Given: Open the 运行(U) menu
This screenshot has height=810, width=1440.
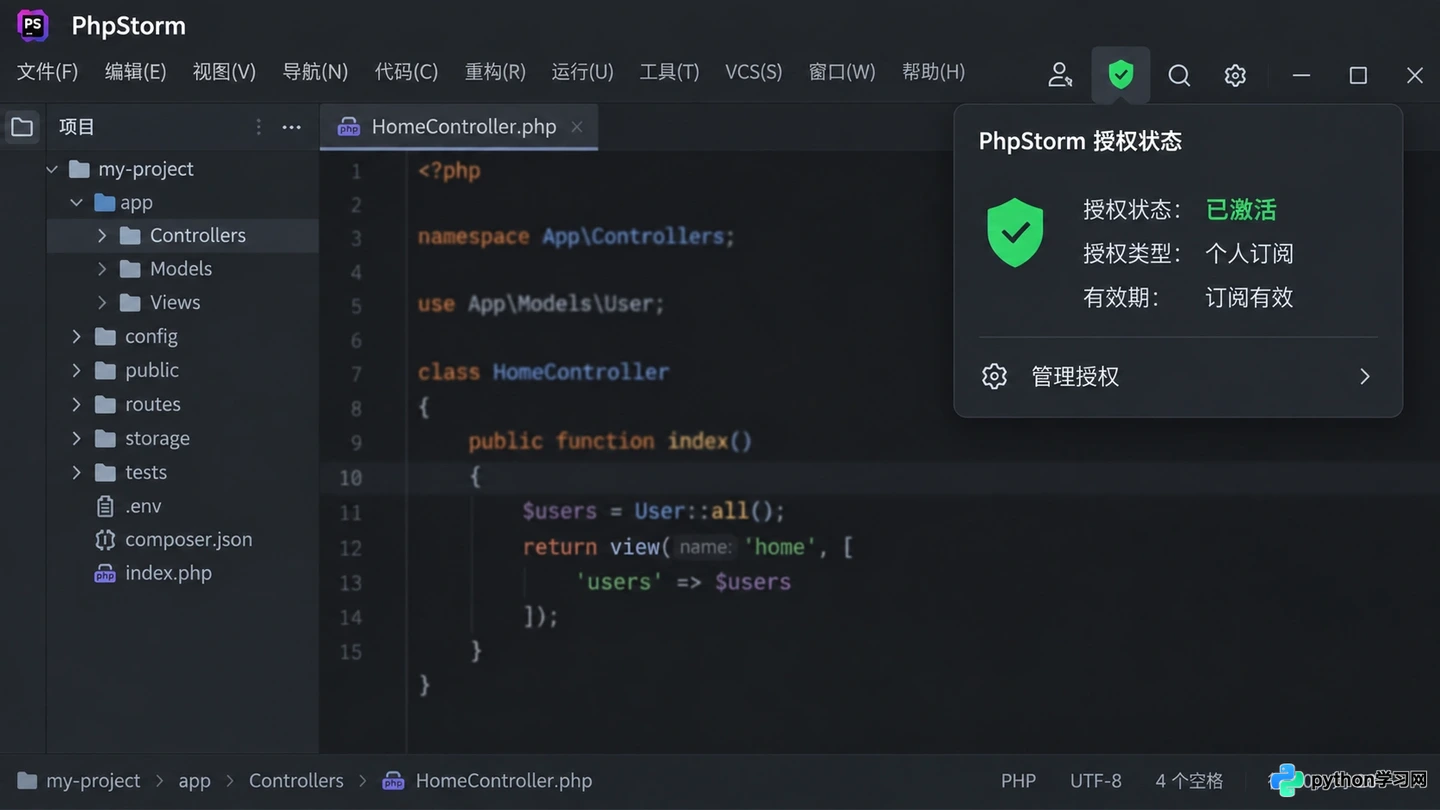Looking at the screenshot, I should click(x=582, y=72).
